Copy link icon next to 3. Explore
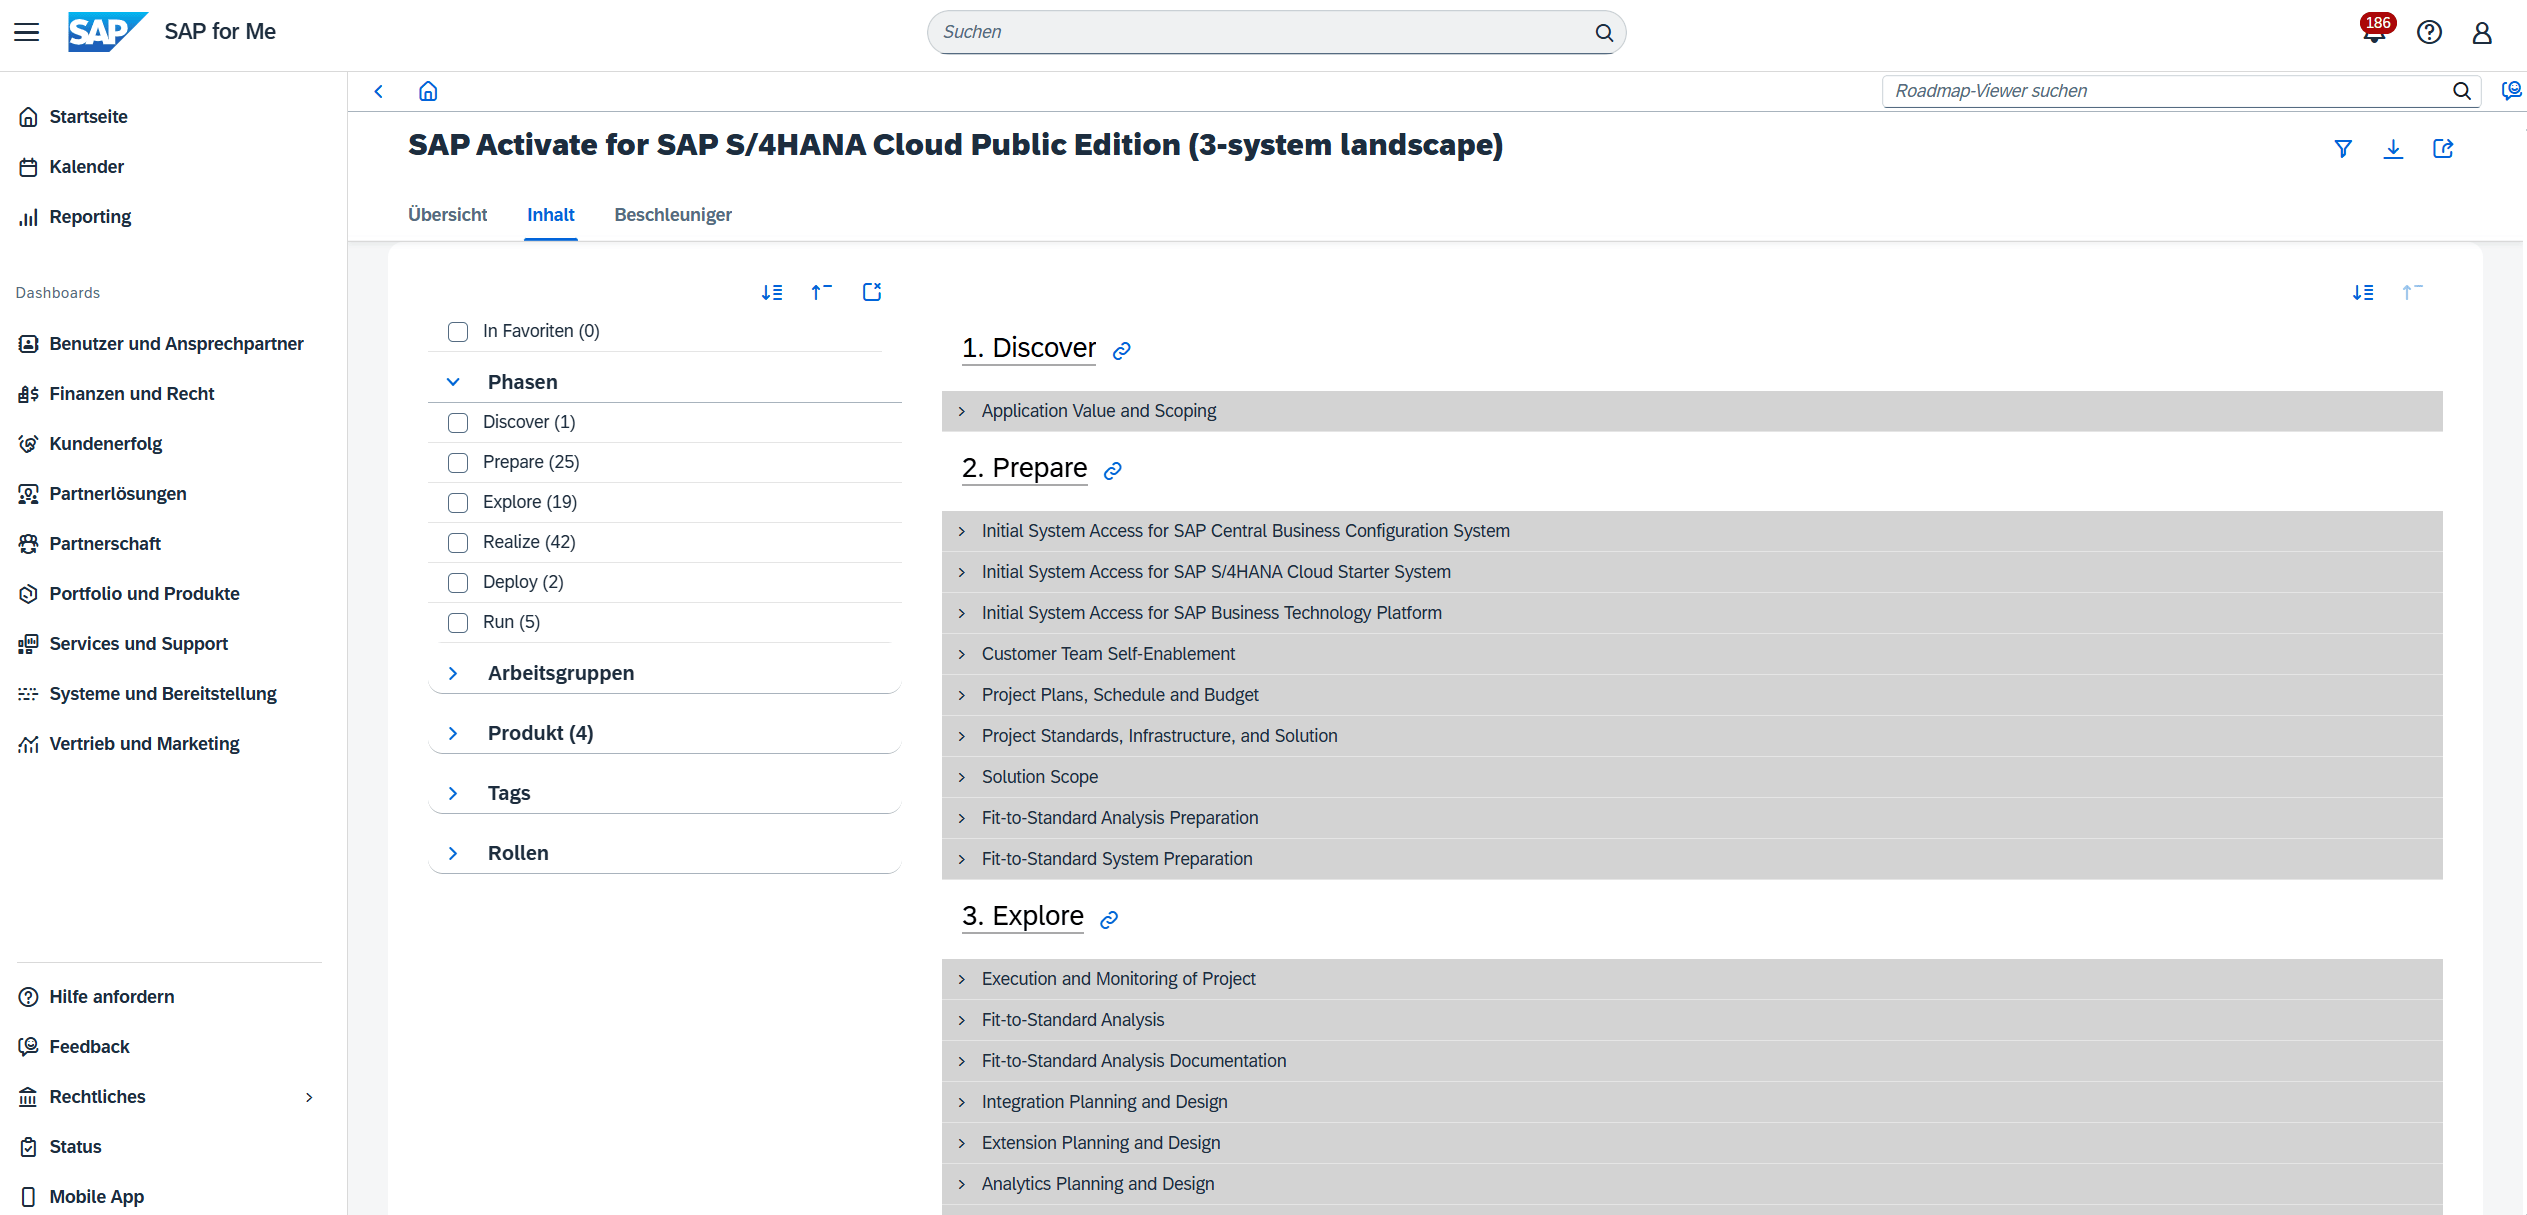The width and height of the screenshot is (2527, 1215). pyautogui.click(x=1109, y=920)
